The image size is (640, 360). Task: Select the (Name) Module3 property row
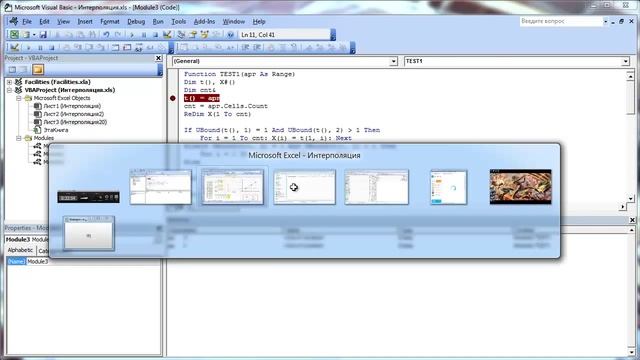(x=84, y=261)
